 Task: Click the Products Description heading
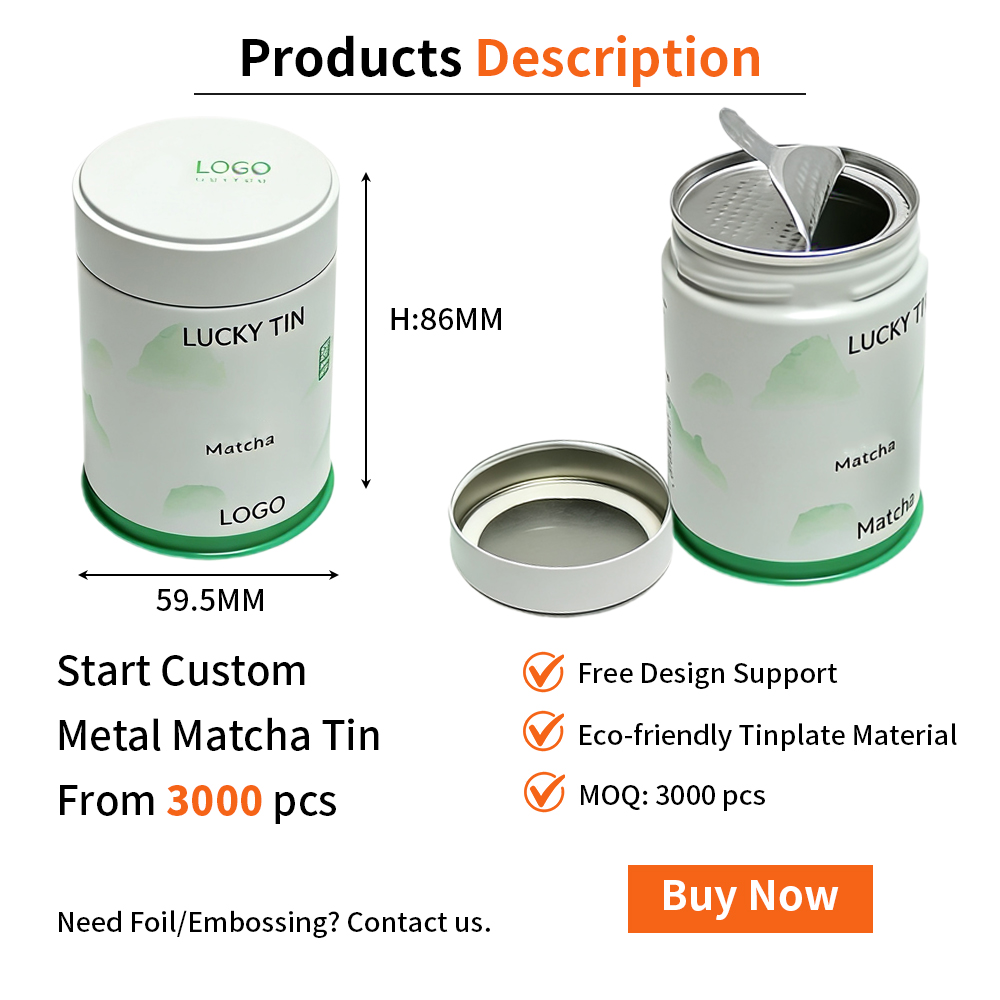[500, 58]
